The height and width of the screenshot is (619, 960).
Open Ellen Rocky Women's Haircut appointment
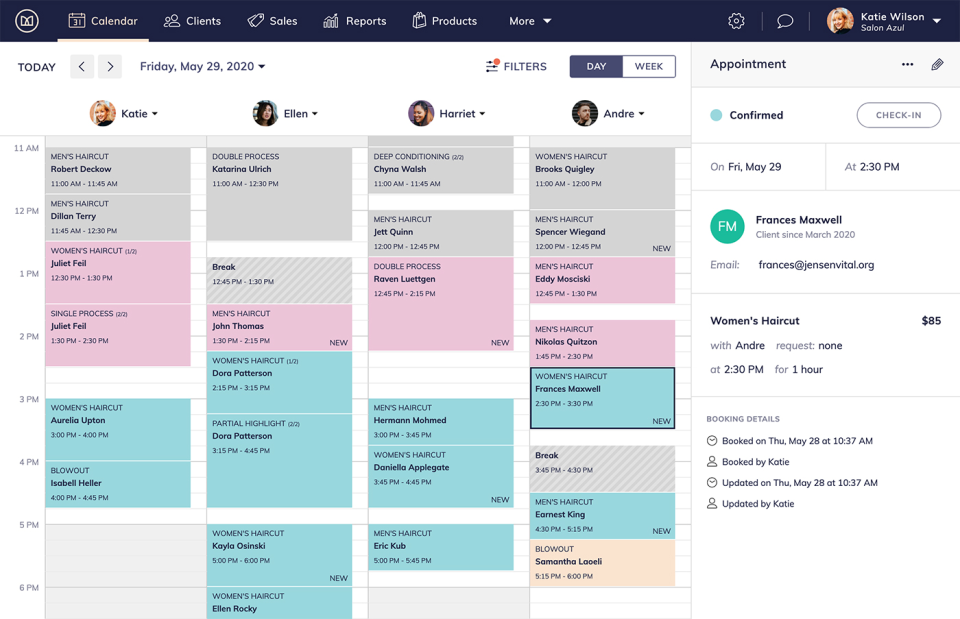pos(279,603)
